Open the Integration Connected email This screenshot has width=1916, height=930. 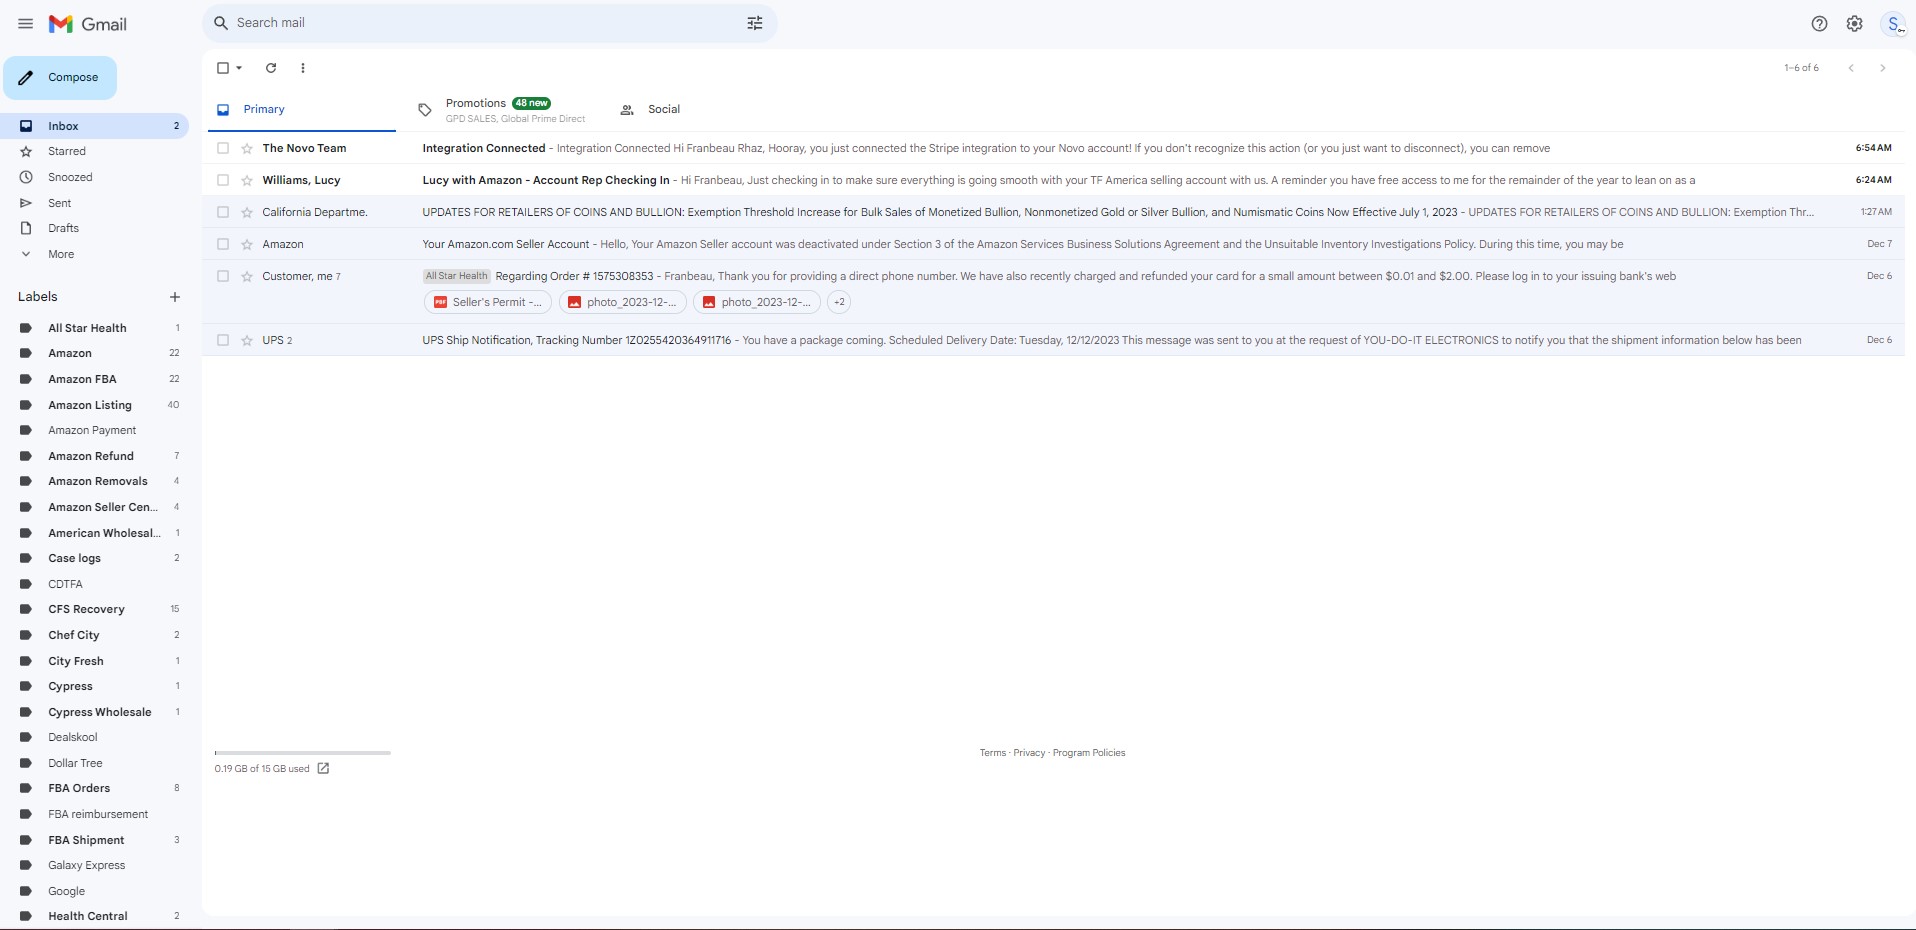pyautogui.click(x=1055, y=148)
